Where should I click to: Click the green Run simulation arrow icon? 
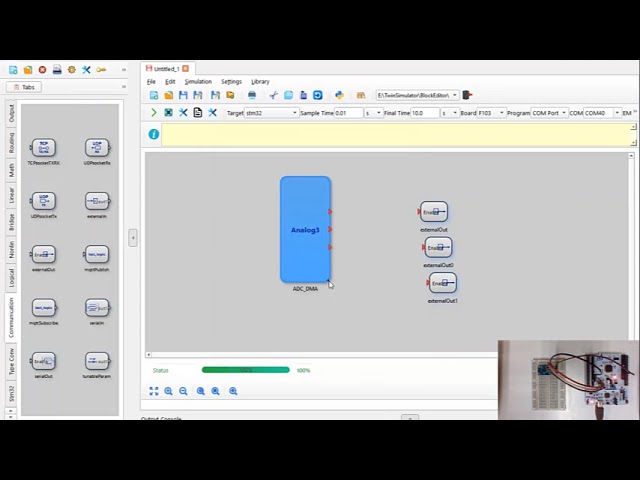pyautogui.click(x=154, y=113)
